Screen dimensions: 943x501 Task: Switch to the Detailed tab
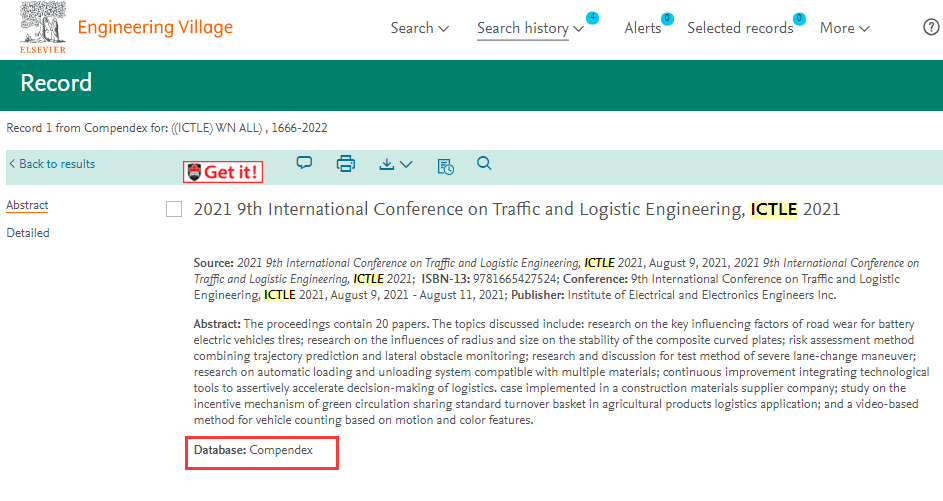pyautogui.click(x=28, y=233)
